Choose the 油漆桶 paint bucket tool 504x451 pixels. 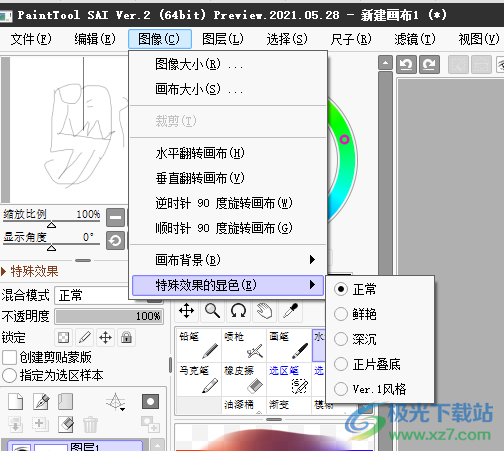click(244, 405)
